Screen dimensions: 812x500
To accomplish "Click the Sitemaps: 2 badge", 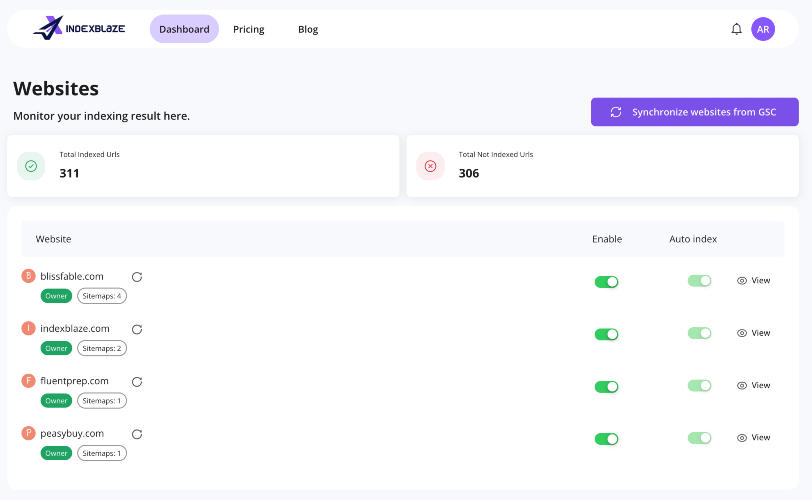I will point(102,348).
